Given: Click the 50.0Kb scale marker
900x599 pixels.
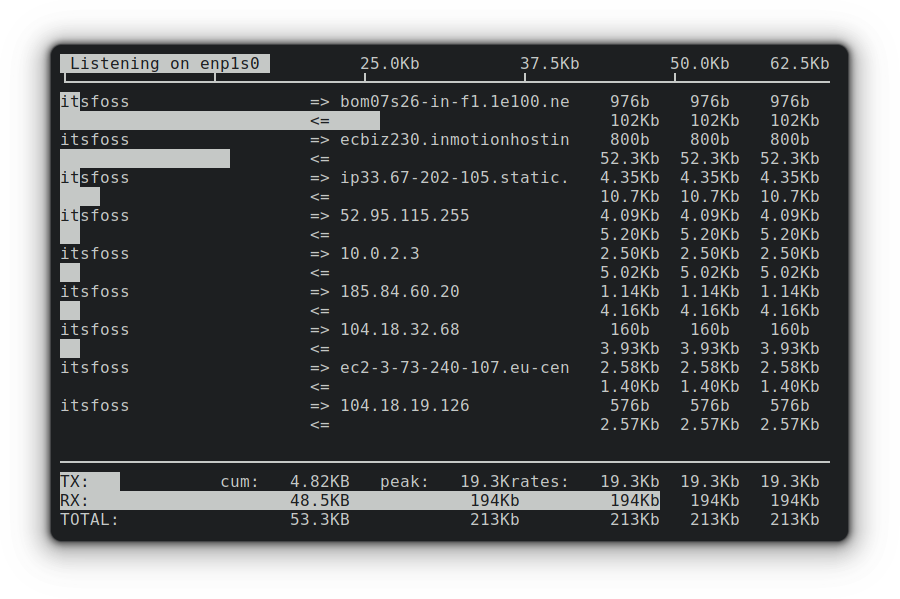Looking at the screenshot, I should pos(700,63).
